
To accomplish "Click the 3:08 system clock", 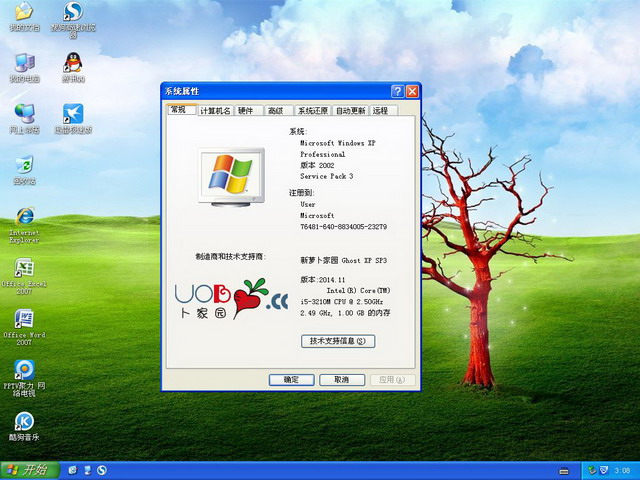I will [622, 471].
